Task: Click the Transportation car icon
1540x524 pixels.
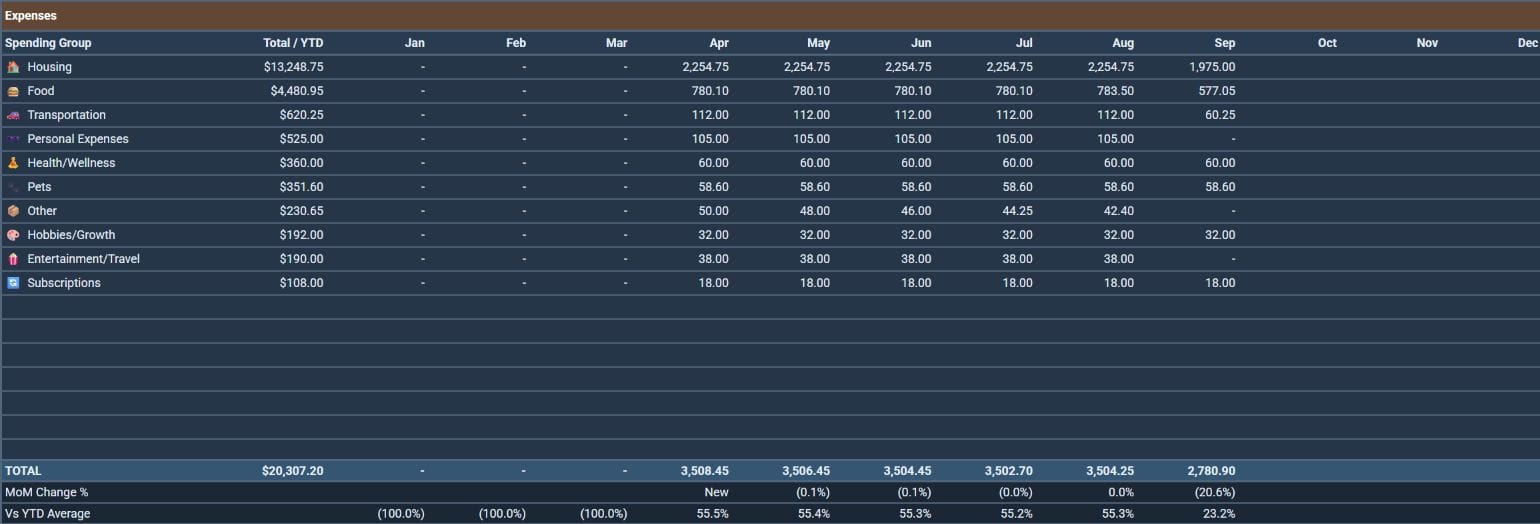Action: (x=13, y=115)
